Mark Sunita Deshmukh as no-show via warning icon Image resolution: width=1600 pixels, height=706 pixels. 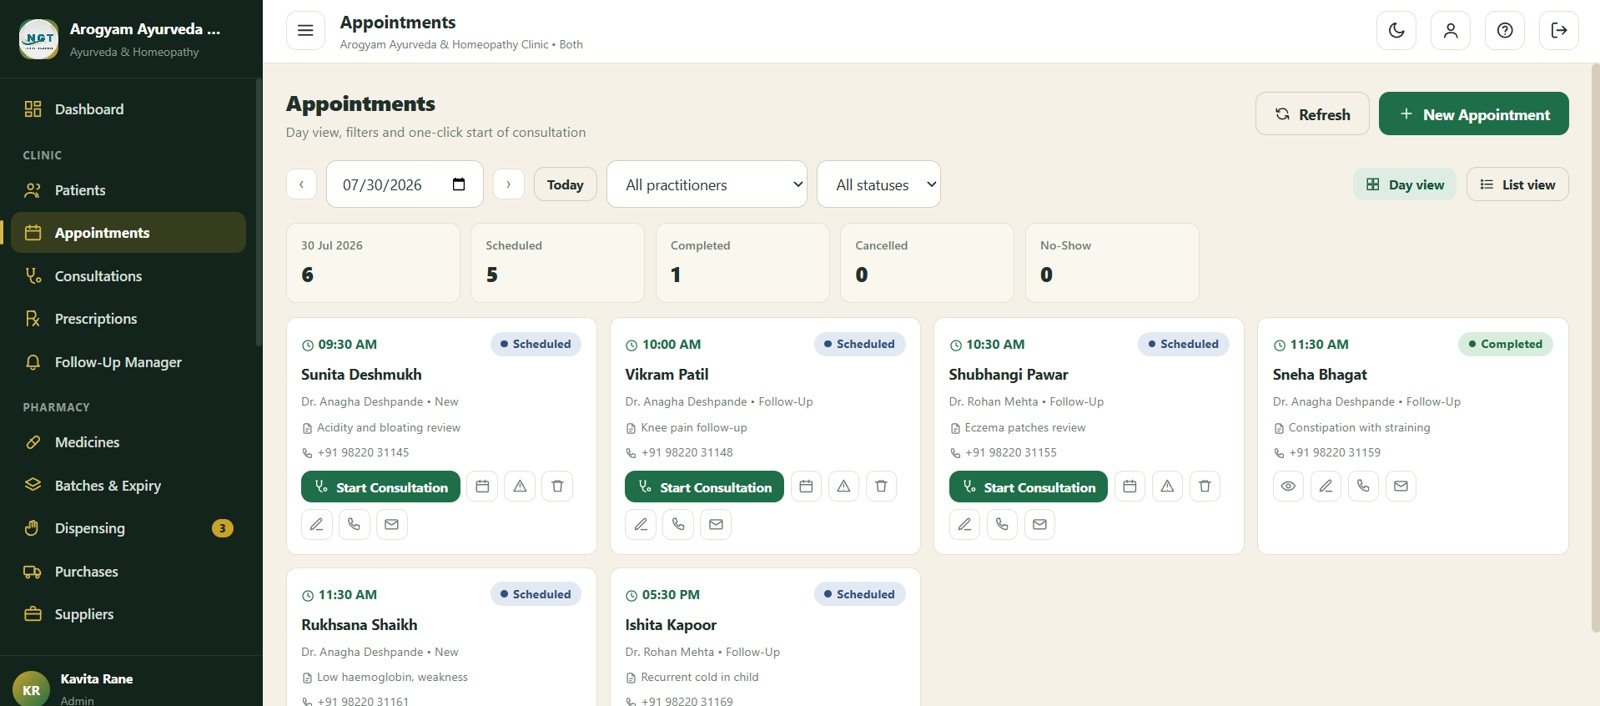click(520, 486)
